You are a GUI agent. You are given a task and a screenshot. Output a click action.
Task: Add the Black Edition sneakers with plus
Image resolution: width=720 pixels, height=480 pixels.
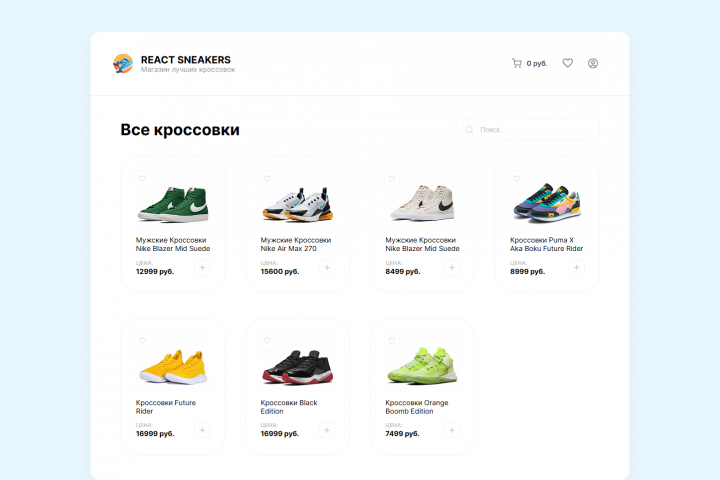tap(327, 430)
